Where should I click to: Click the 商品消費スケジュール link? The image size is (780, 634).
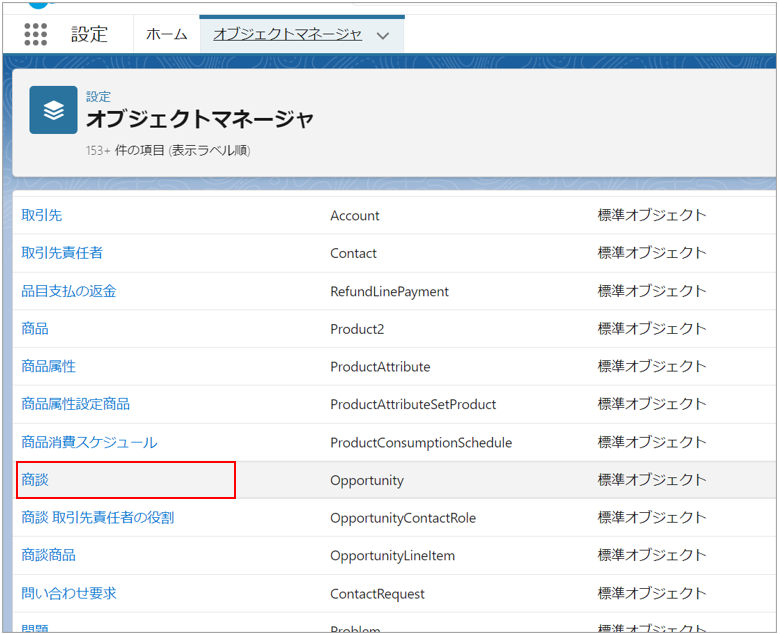coord(89,442)
